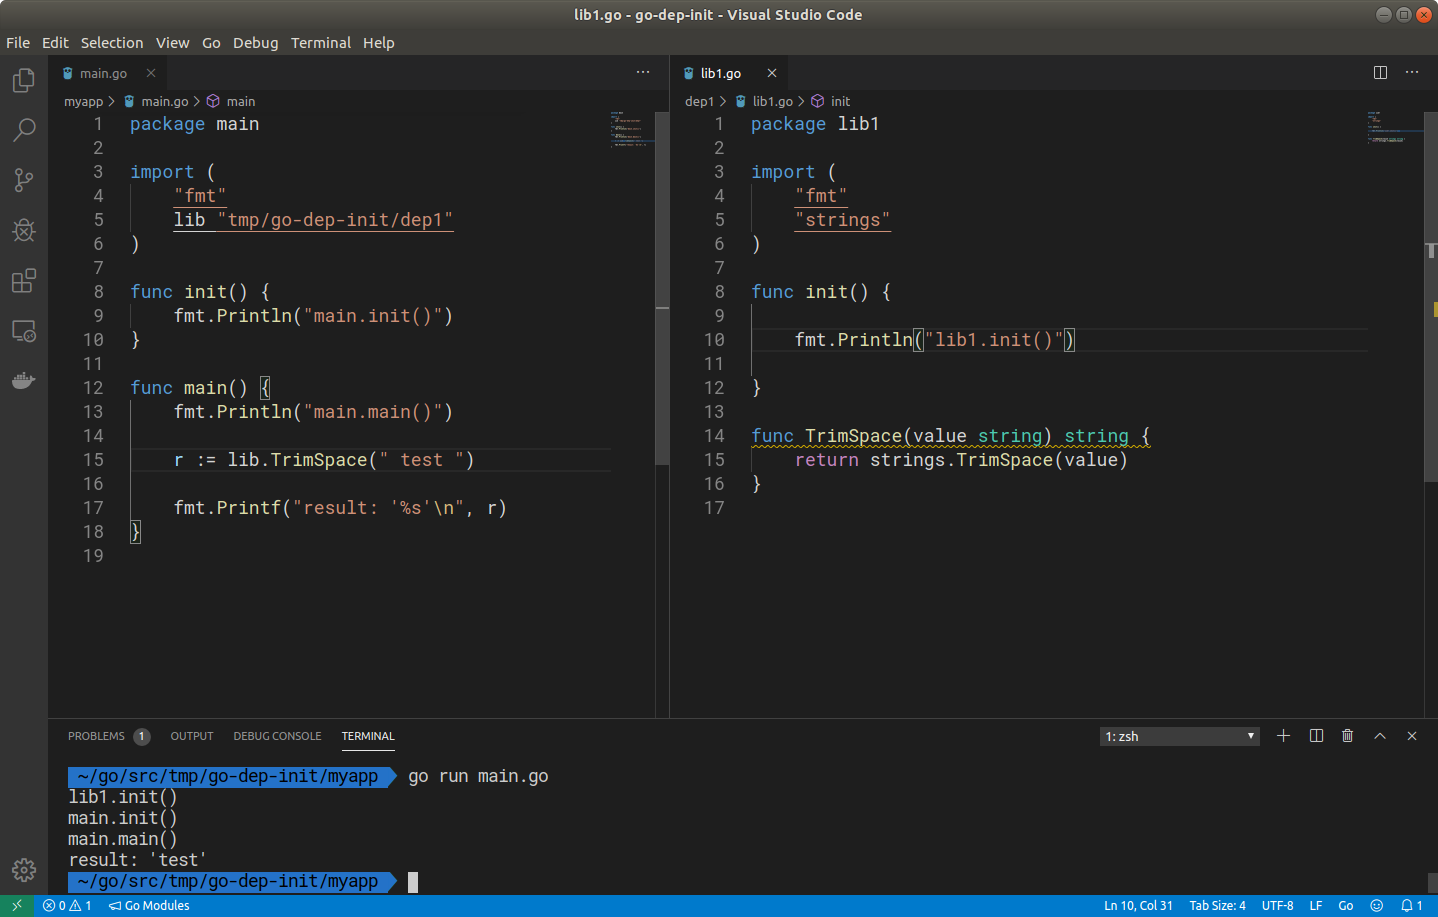The height and width of the screenshot is (917, 1438).
Task: Open the Search view icon
Action: pos(24,130)
